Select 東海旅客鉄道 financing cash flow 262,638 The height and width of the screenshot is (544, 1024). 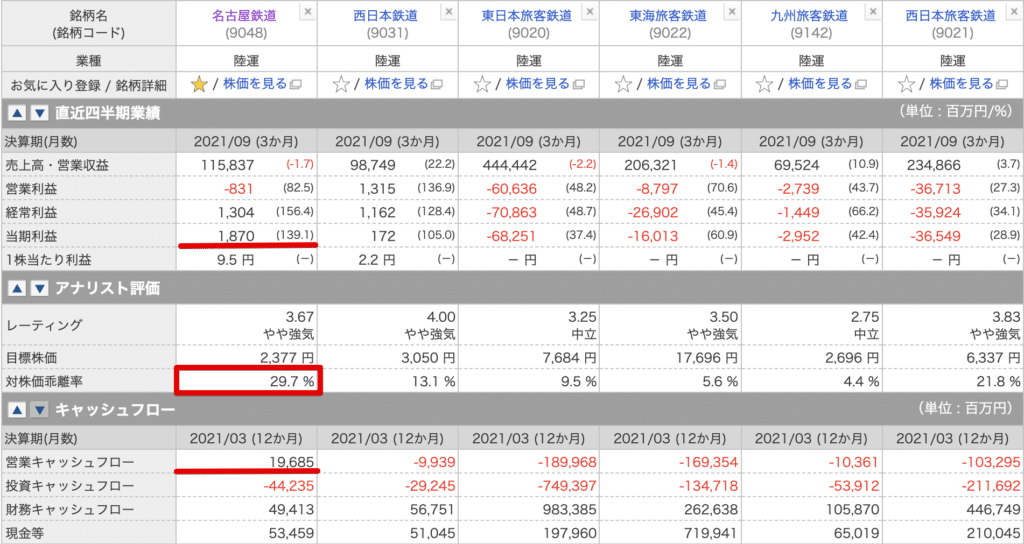click(x=713, y=510)
